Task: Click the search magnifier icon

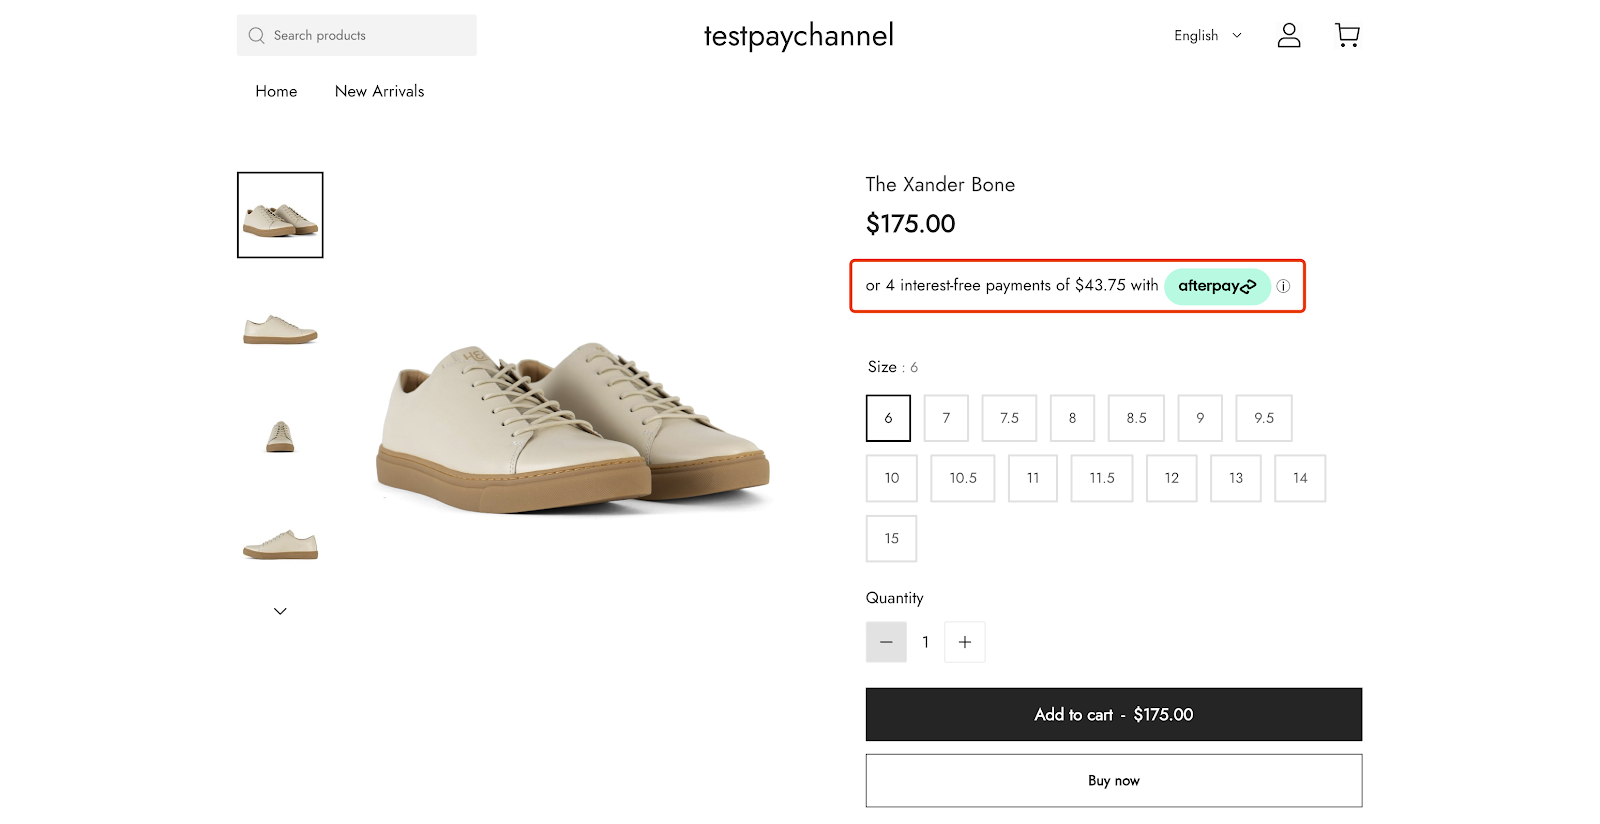Action: coord(257,36)
